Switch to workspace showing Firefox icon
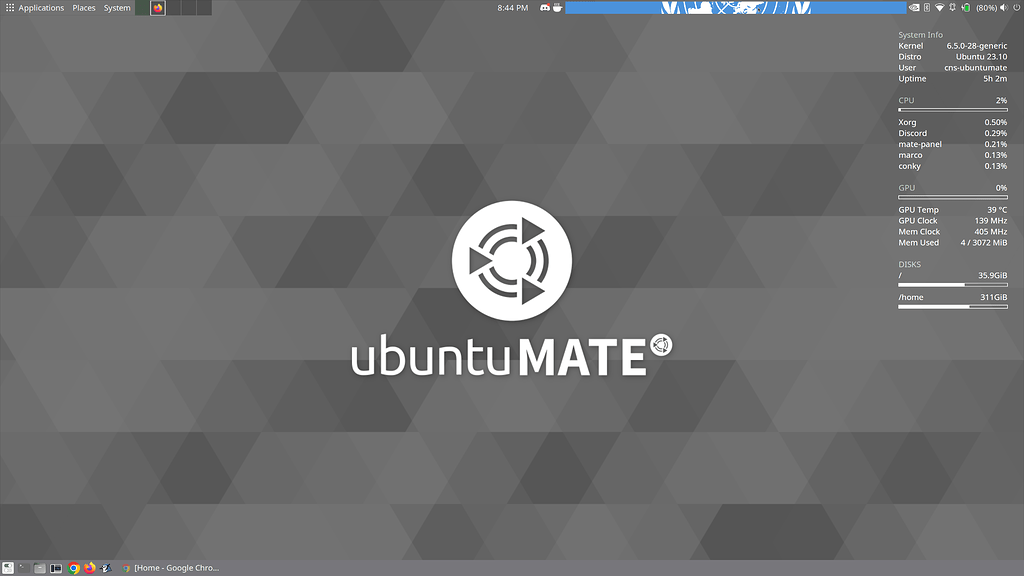The image size is (1024, 576). click(157, 8)
